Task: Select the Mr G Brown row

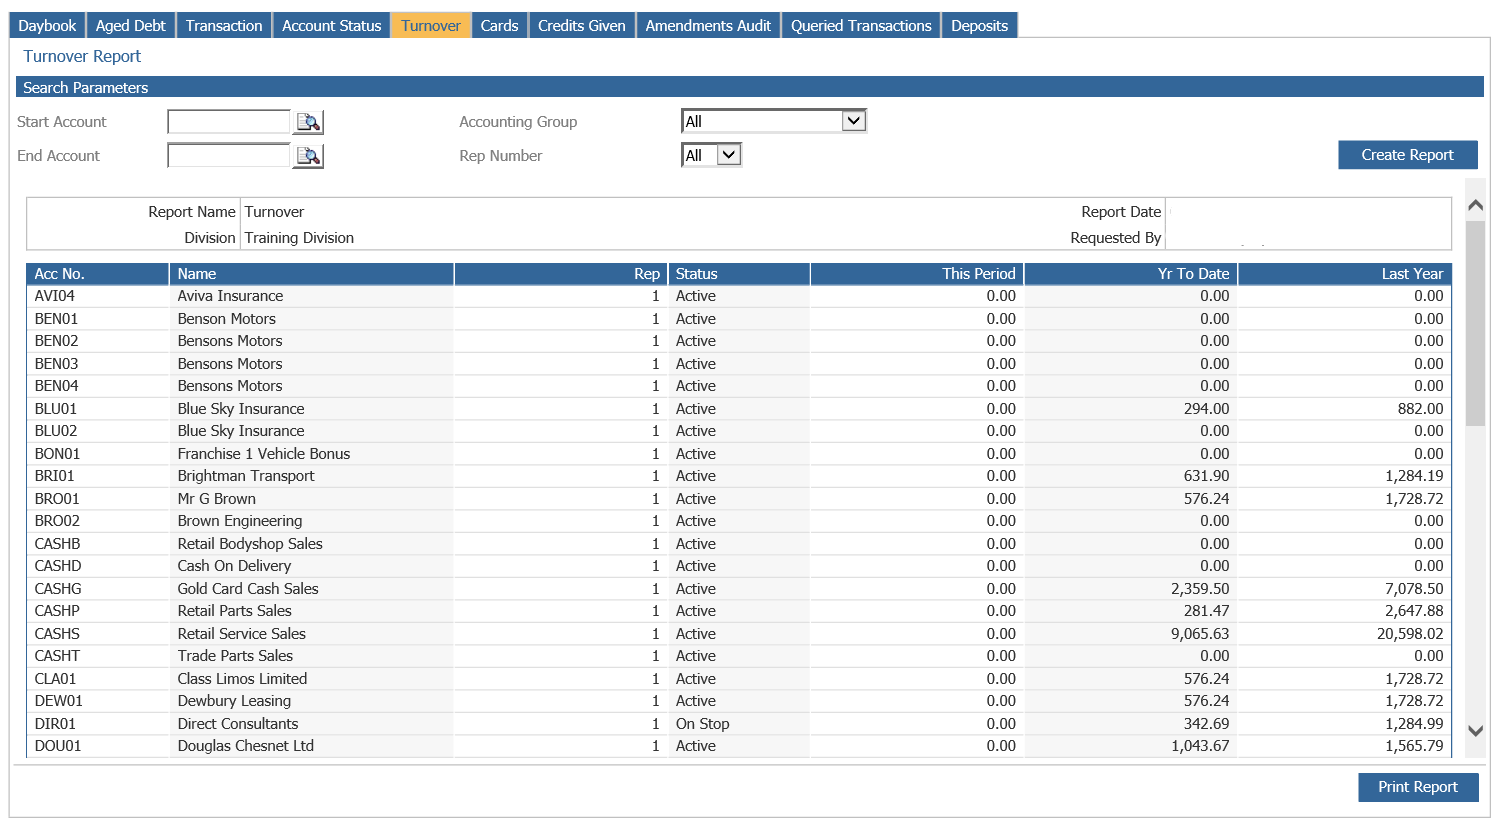Action: pyautogui.click(x=739, y=499)
